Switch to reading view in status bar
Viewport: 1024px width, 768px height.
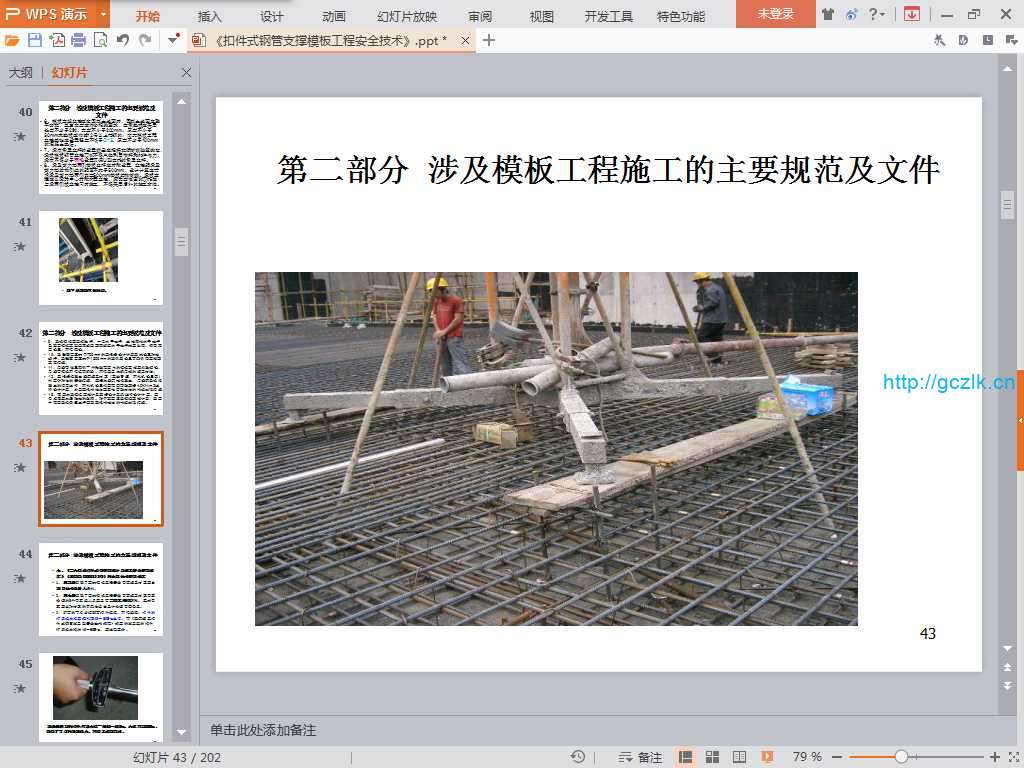pyautogui.click(x=740, y=757)
